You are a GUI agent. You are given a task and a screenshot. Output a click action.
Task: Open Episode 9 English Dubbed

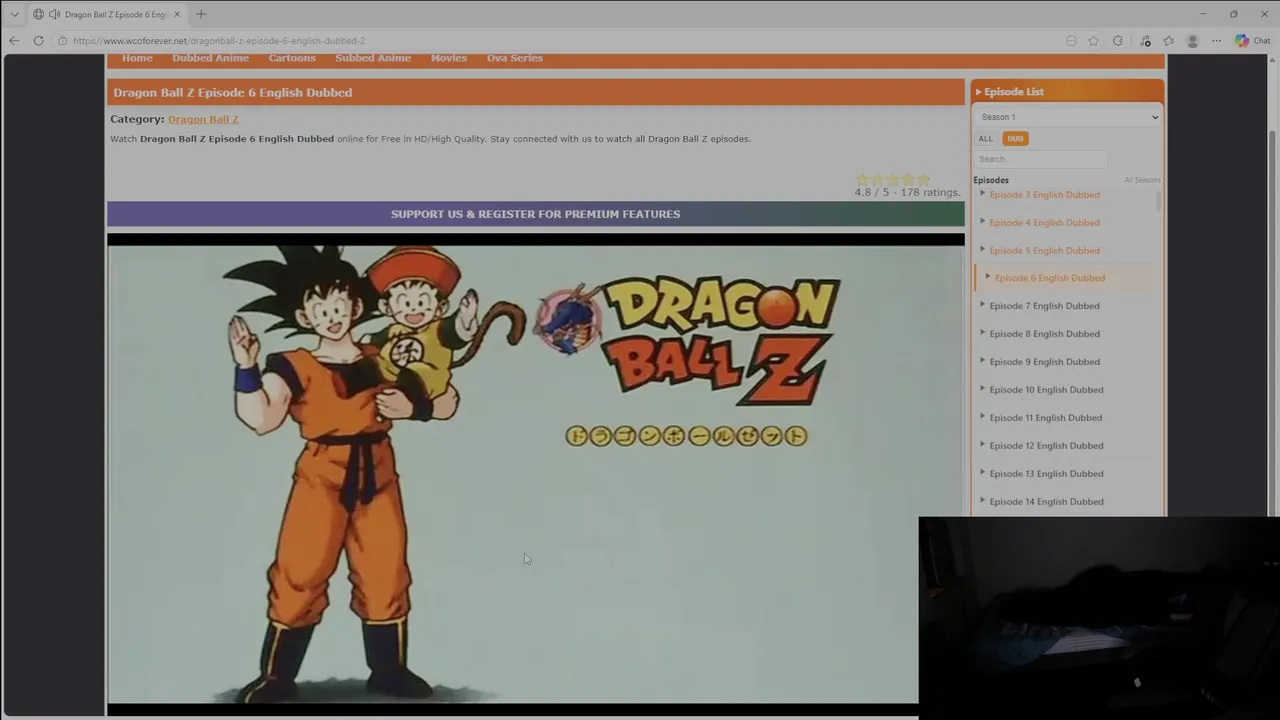[x=1044, y=362]
